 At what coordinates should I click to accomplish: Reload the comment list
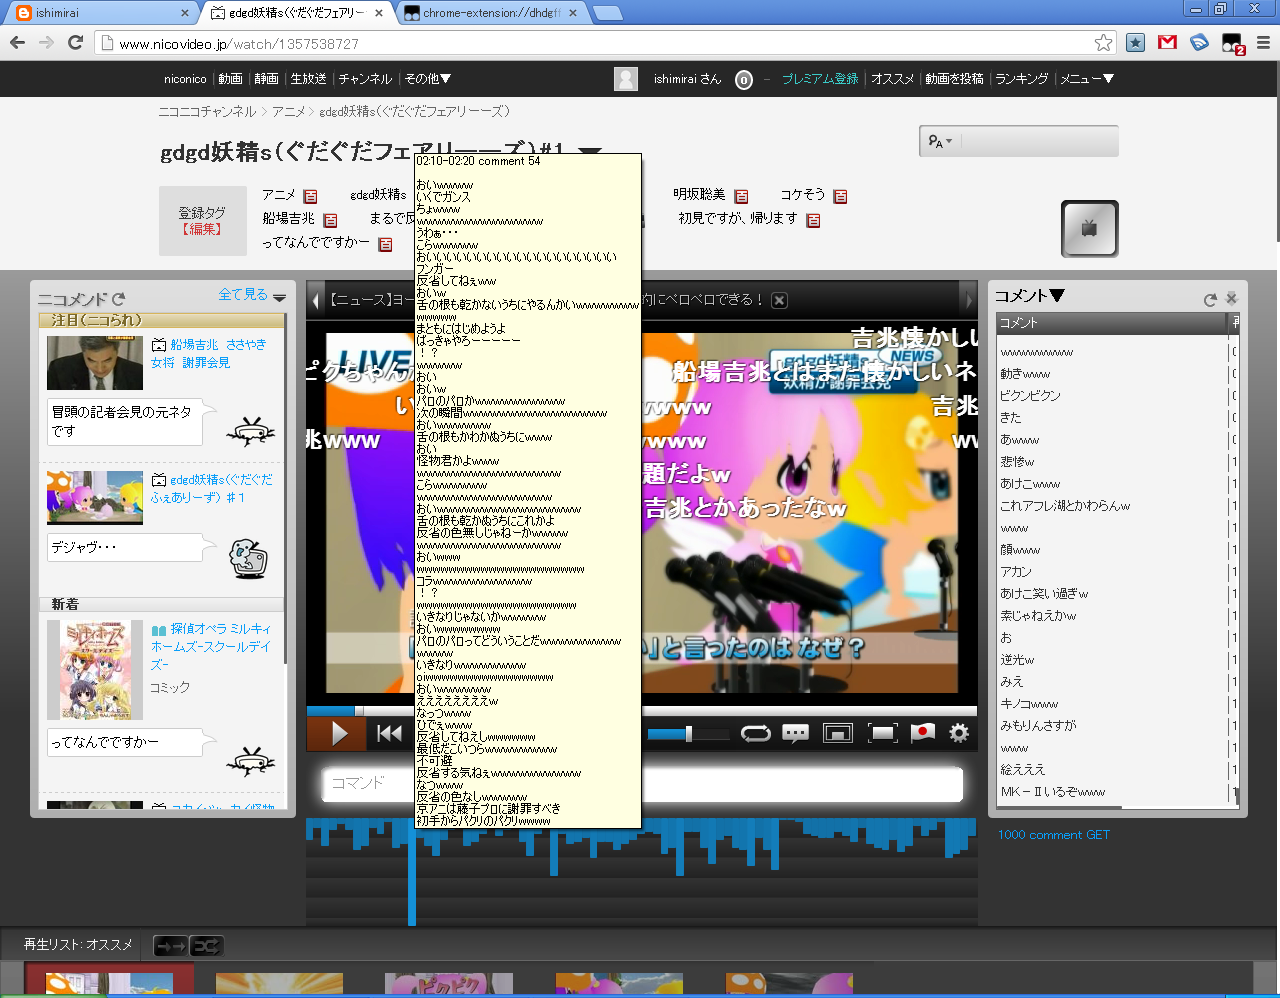tap(1210, 299)
